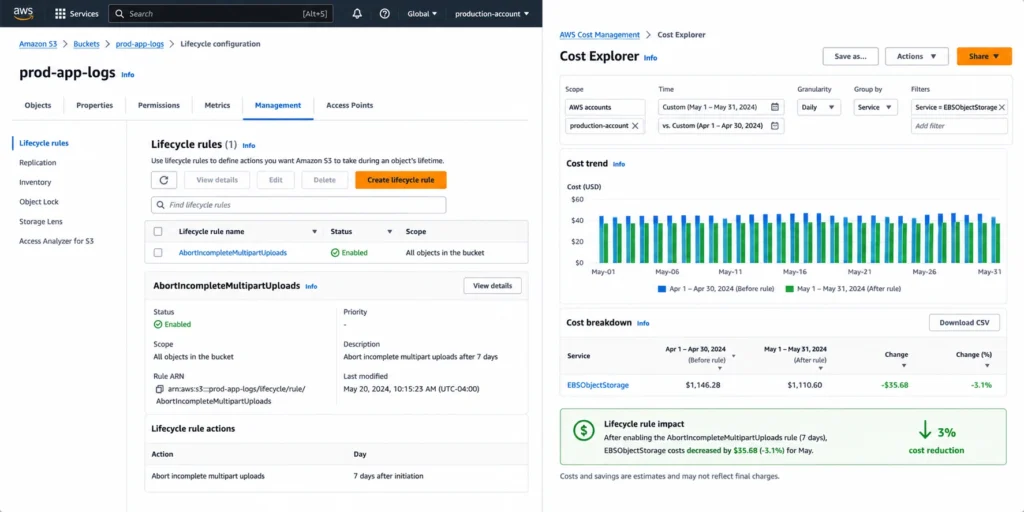The height and width of the screenshot is (512, 1024).
Task: Click the disabled Delete button
Action: tap(325, 180)
